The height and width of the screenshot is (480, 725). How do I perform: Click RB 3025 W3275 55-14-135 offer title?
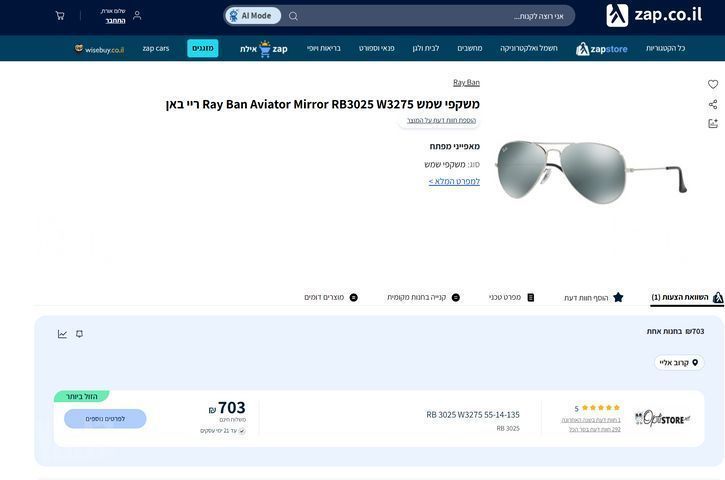click(473, 415)
